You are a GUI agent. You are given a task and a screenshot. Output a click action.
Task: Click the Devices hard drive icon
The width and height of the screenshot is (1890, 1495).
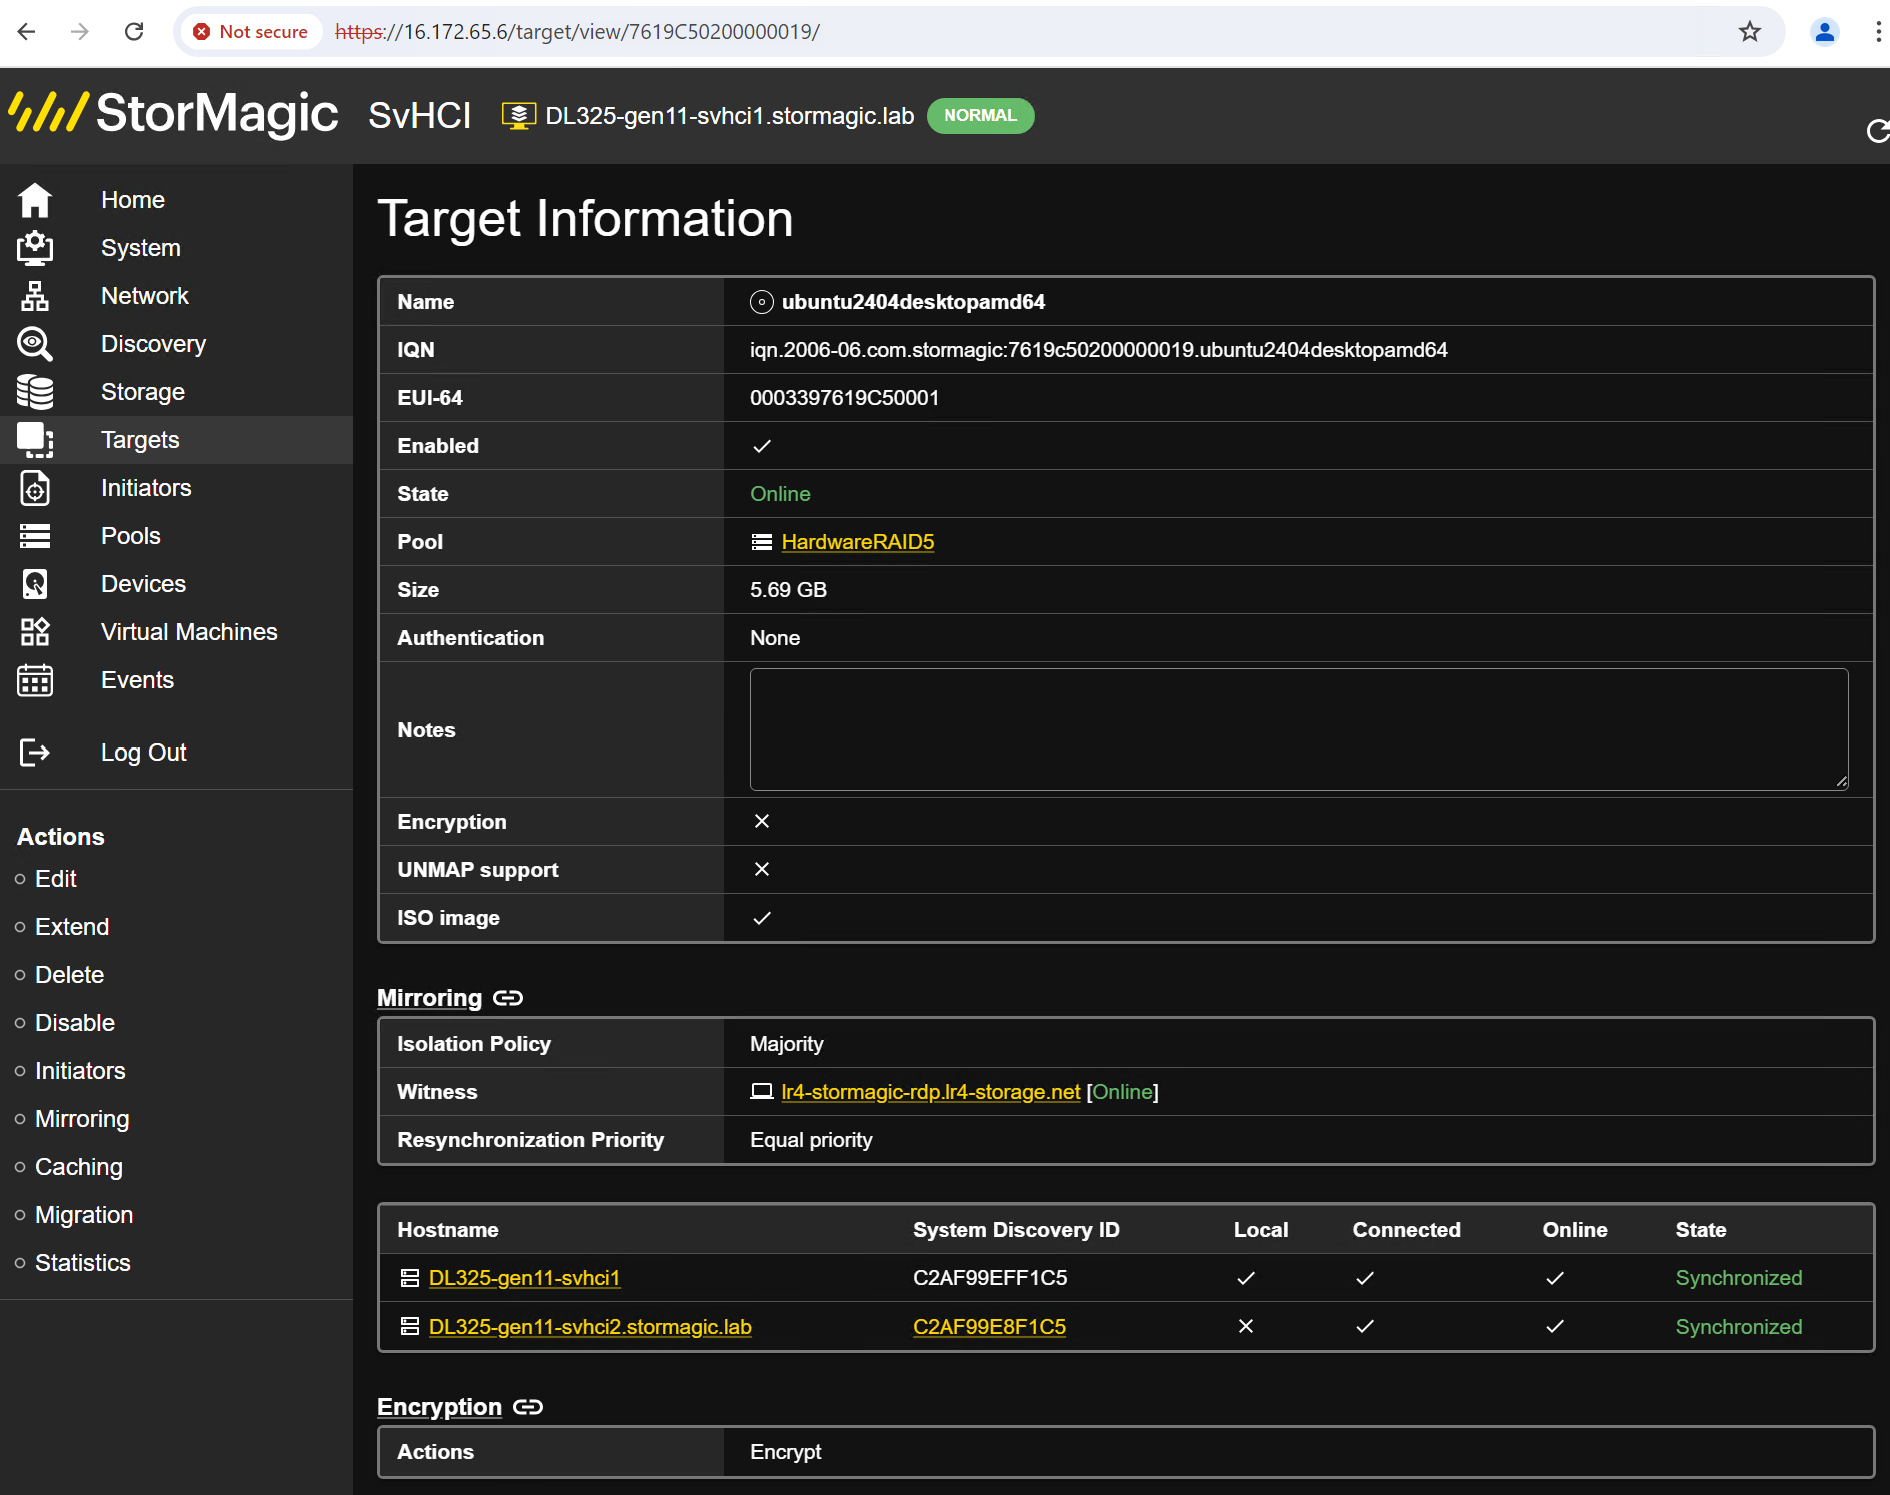click(x=35, y=584)
